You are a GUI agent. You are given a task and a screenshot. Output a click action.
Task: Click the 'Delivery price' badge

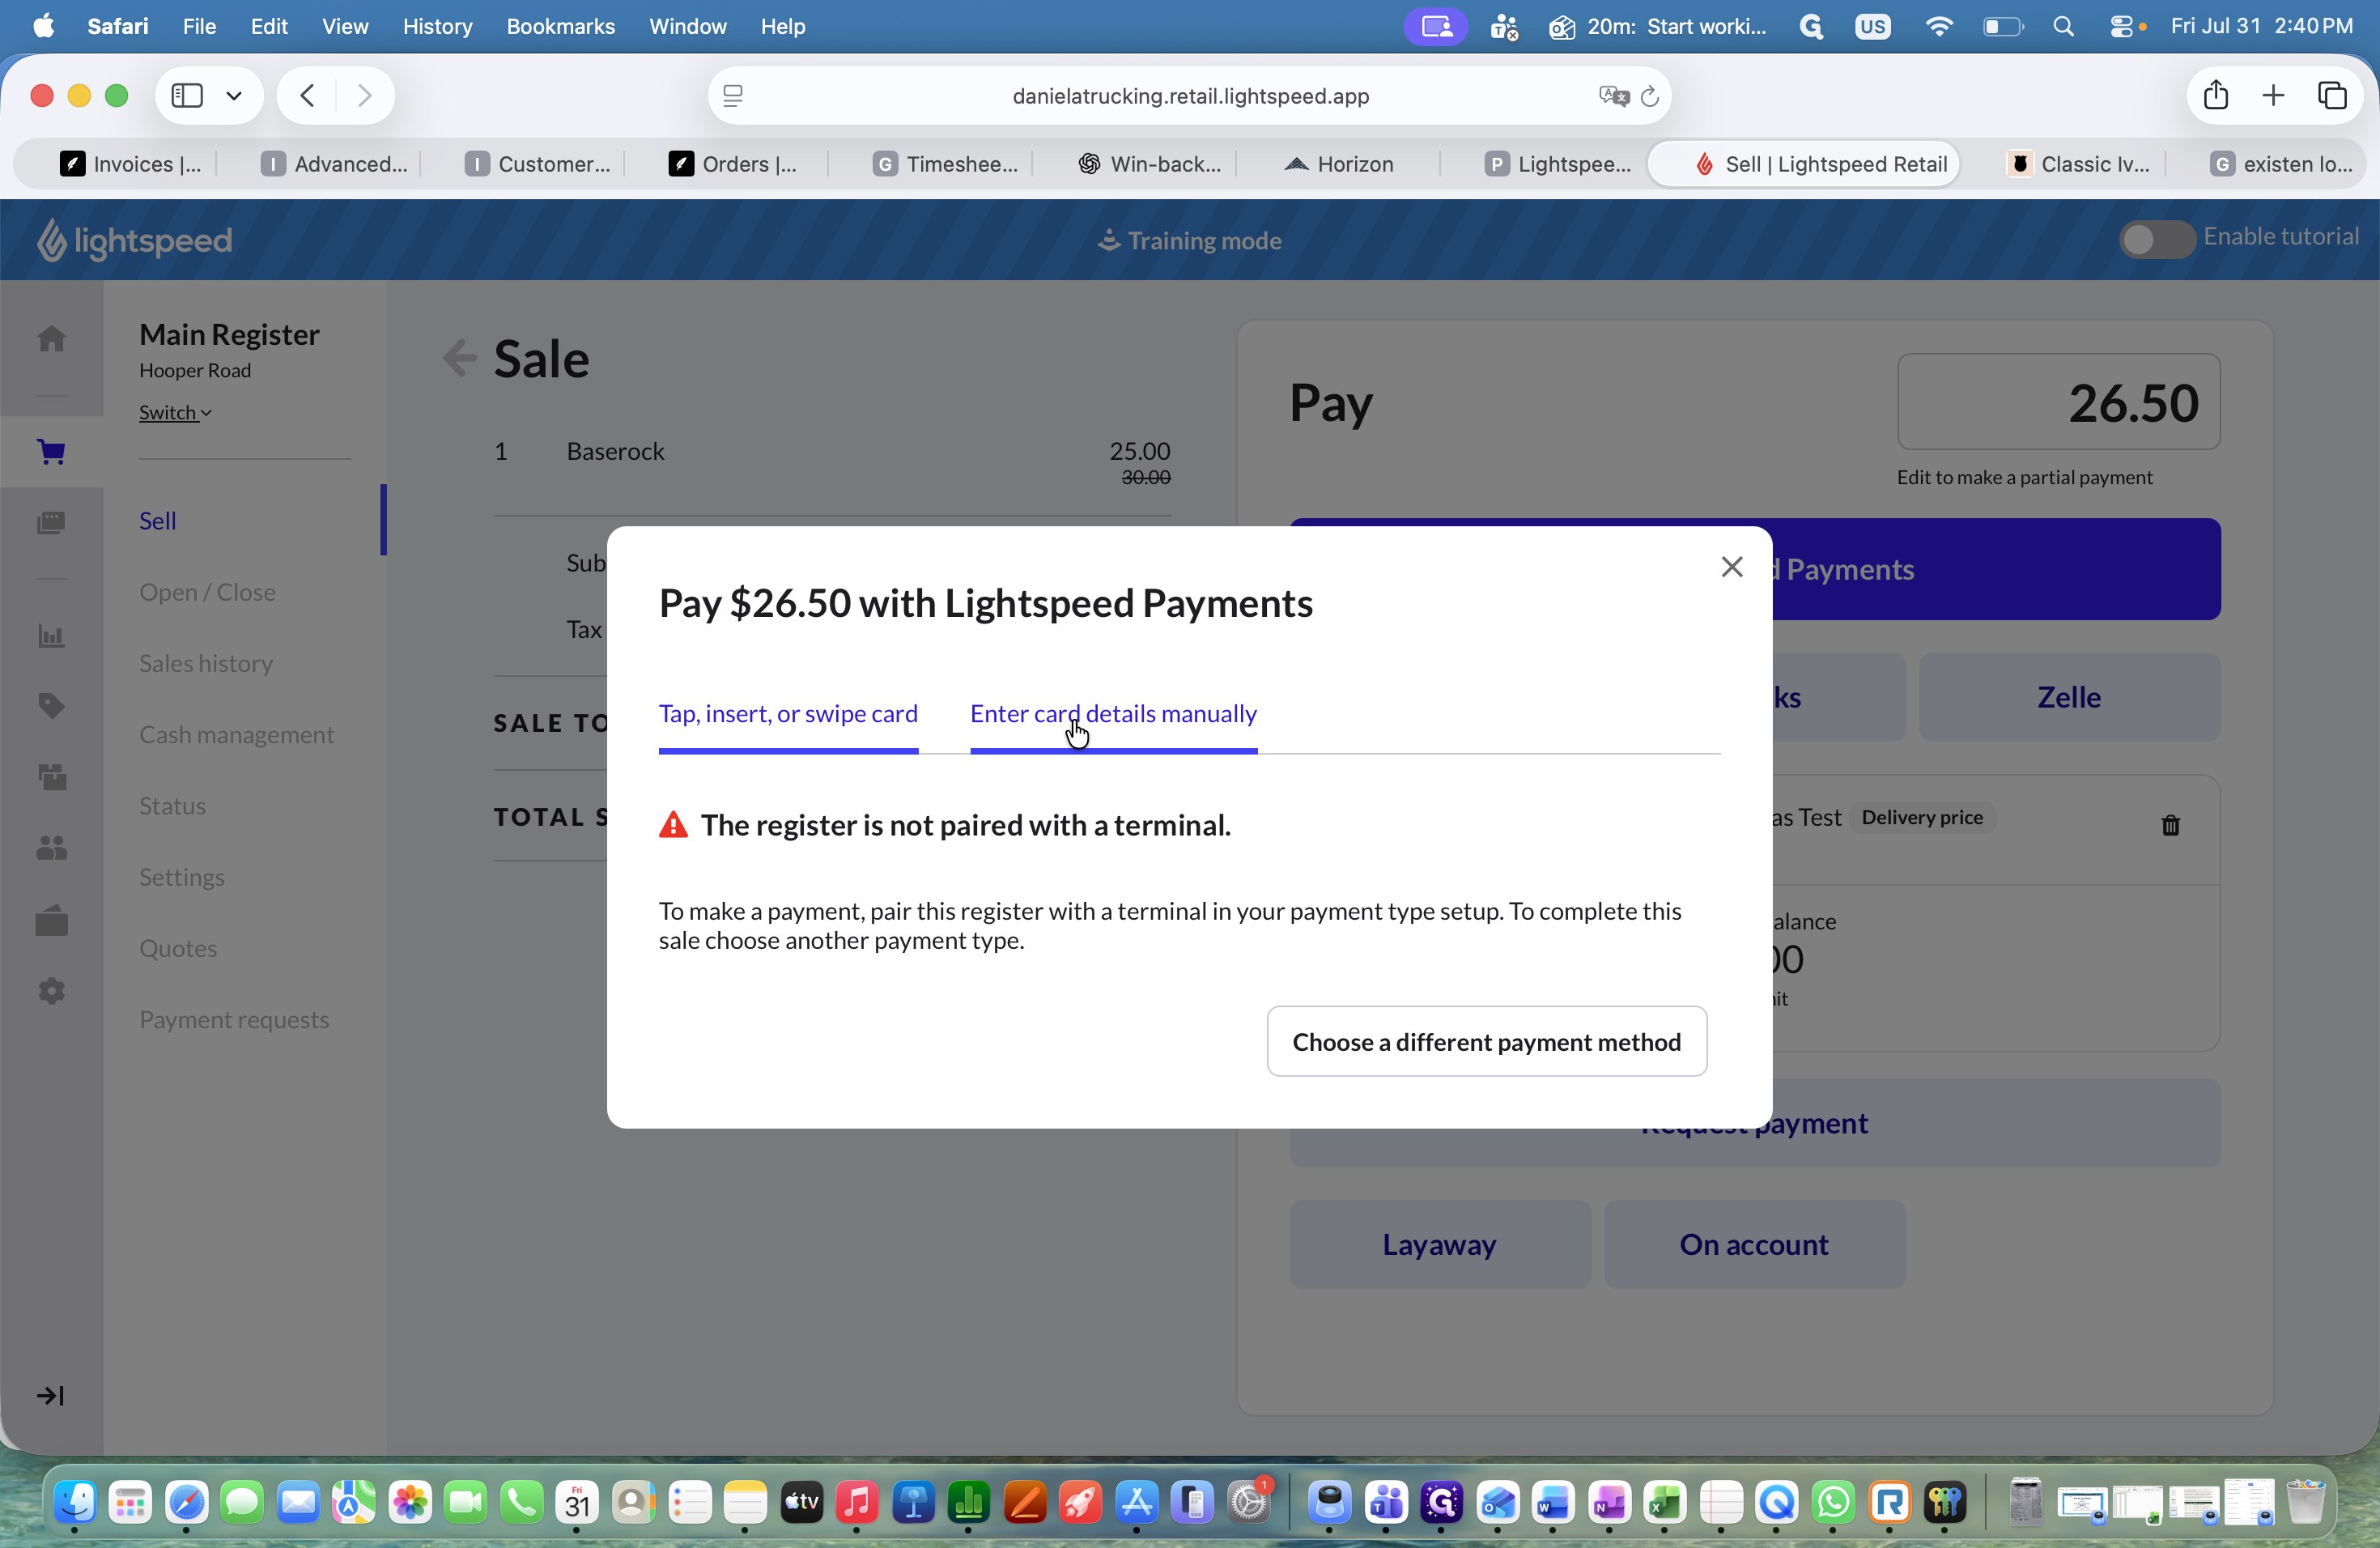pos(1921,817)
